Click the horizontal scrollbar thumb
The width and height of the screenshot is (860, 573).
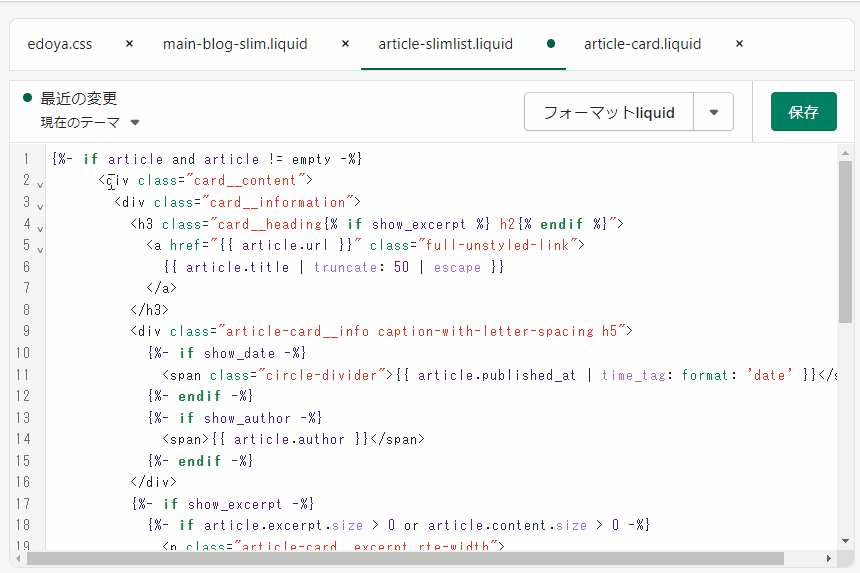click(x=405, y=559)
